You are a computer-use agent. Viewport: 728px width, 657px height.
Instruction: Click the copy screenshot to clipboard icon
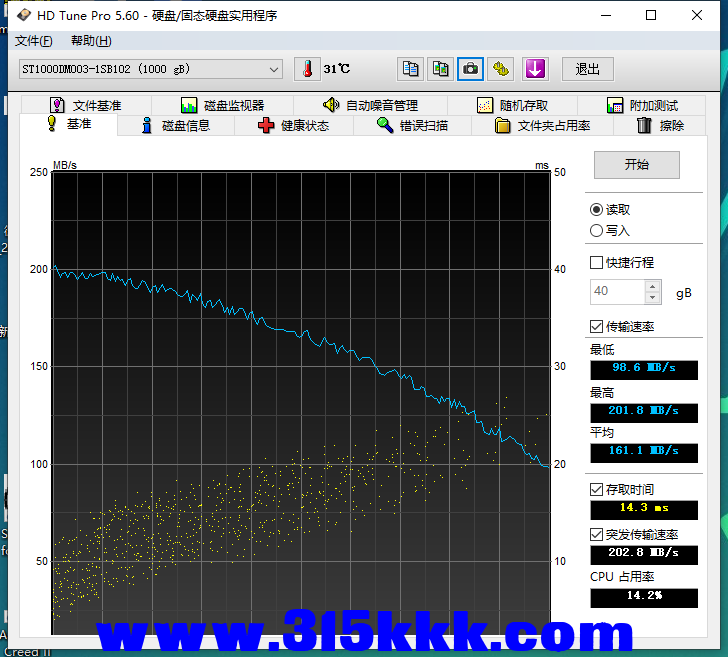tap(440, 69)
